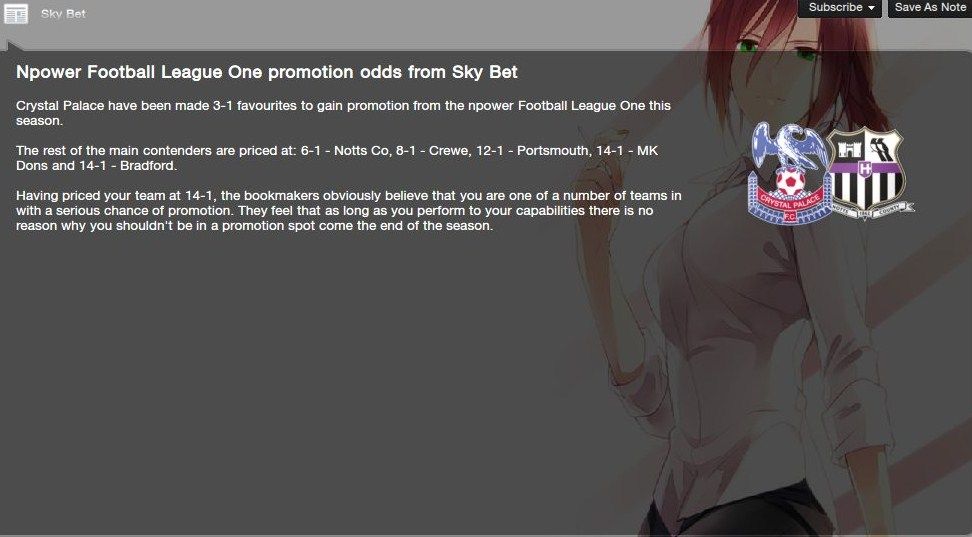This screenshot has height=537, width=972.
Task: Click the 6-1 odds before Notts Co
Action: click(x=311, y=151)
